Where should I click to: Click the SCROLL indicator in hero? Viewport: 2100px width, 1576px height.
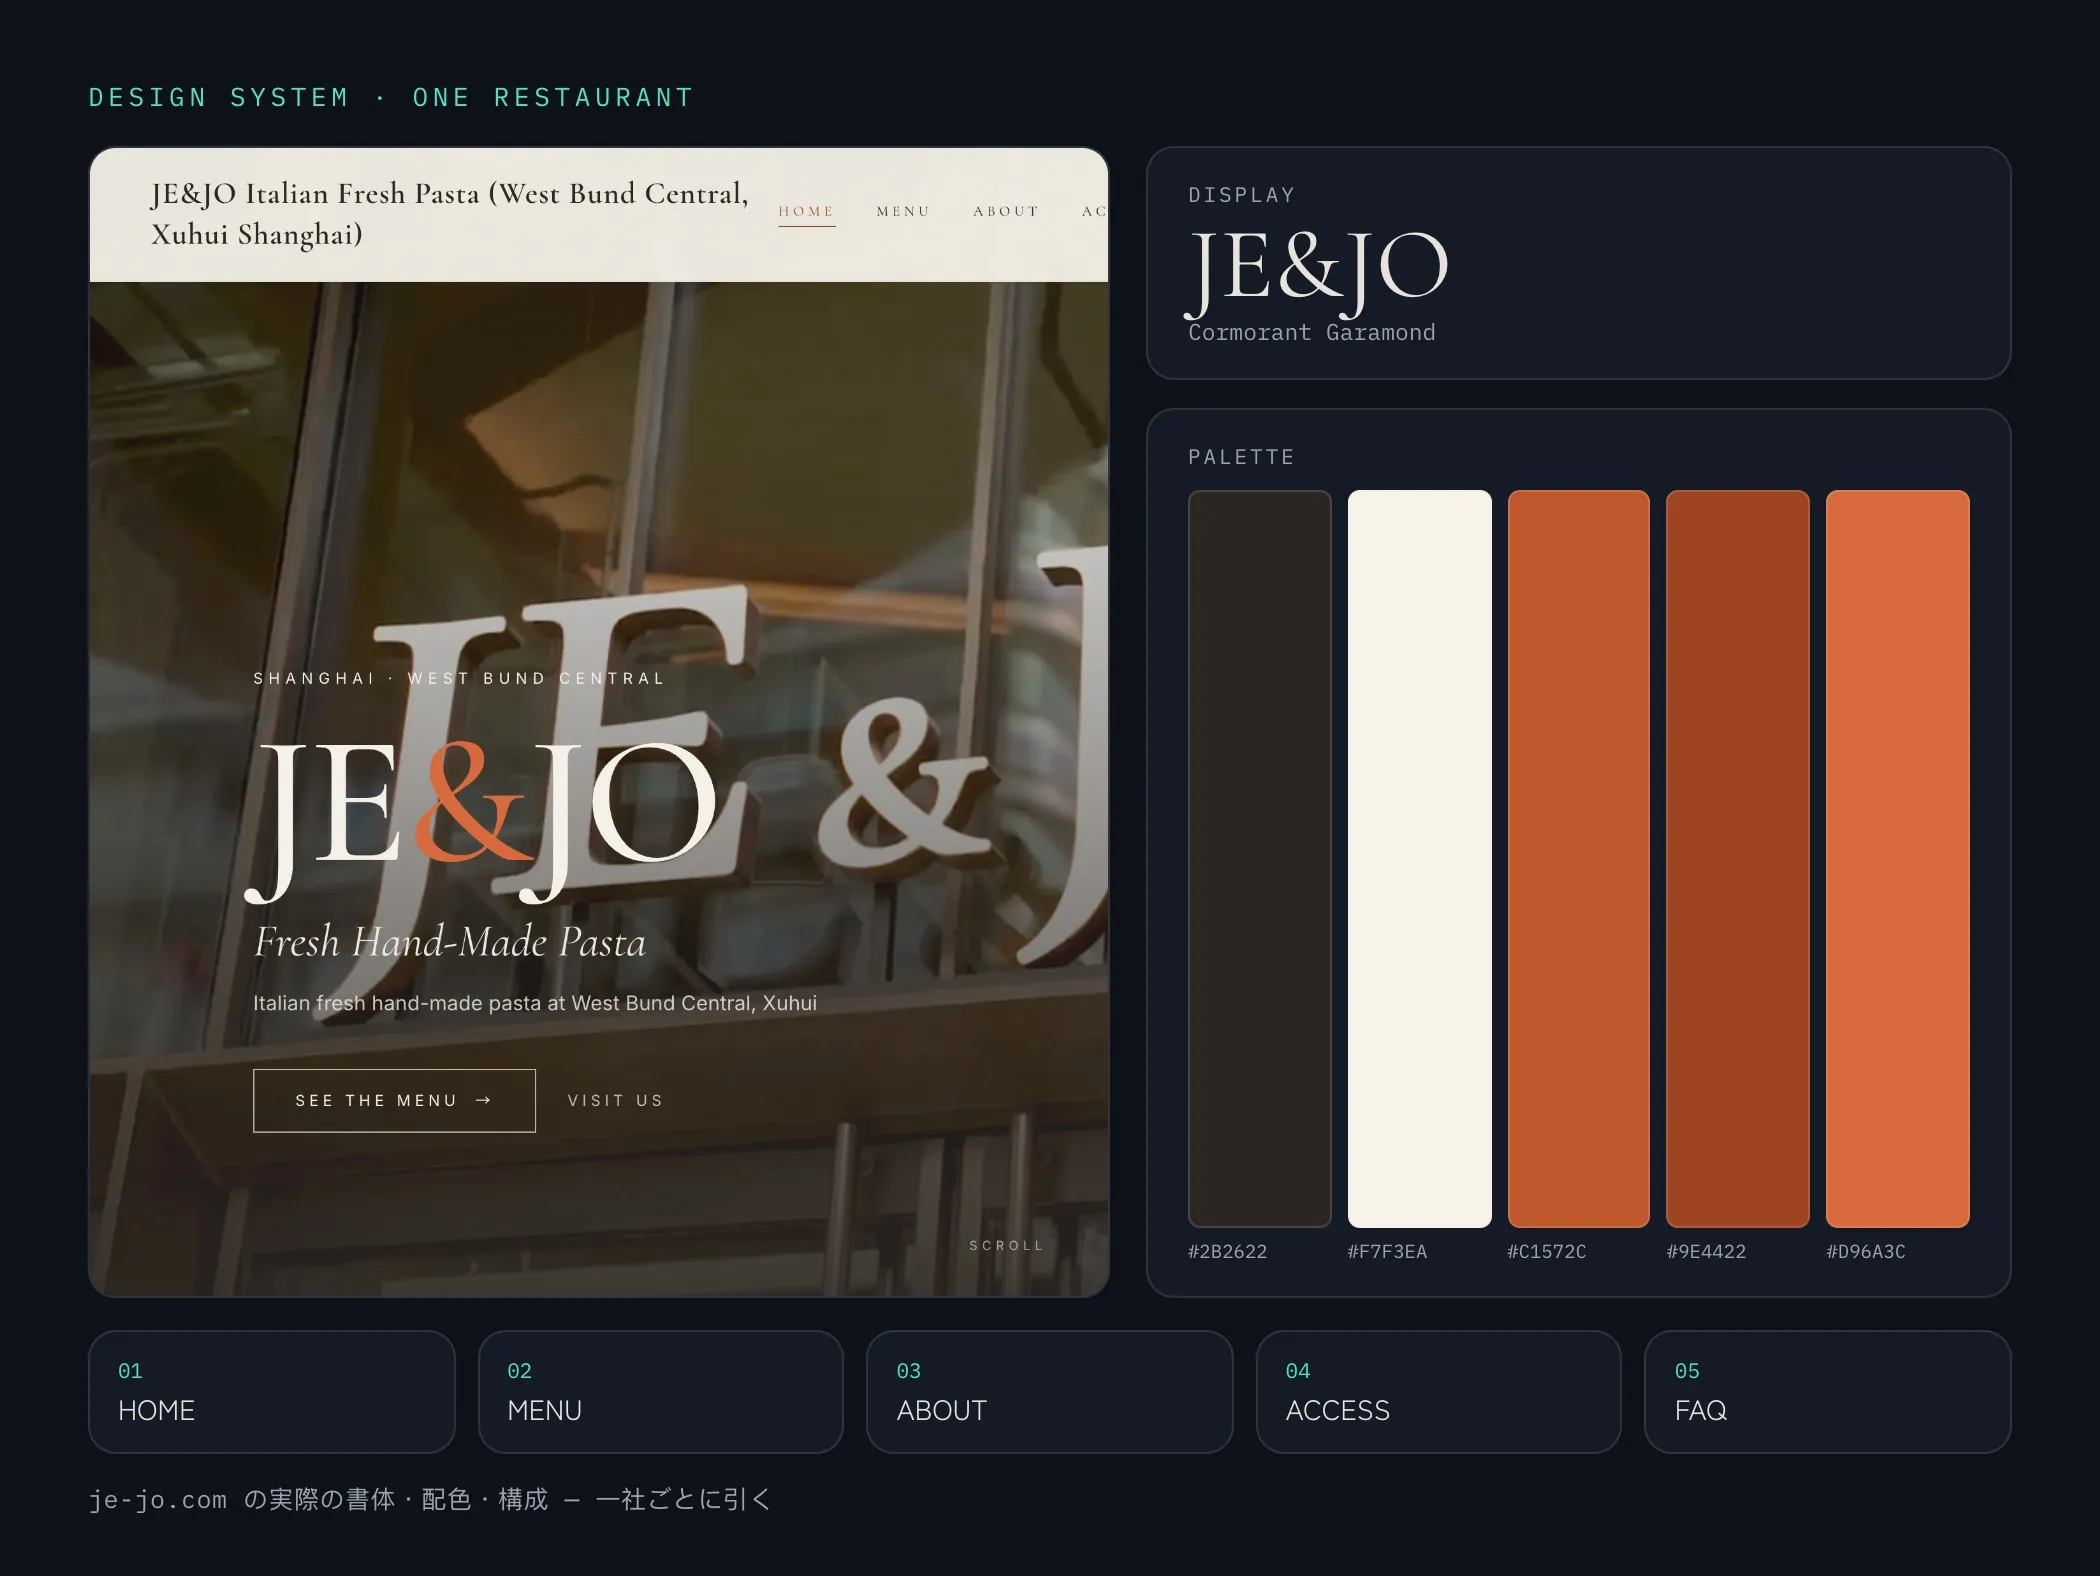click(x=1006, y=1246)
